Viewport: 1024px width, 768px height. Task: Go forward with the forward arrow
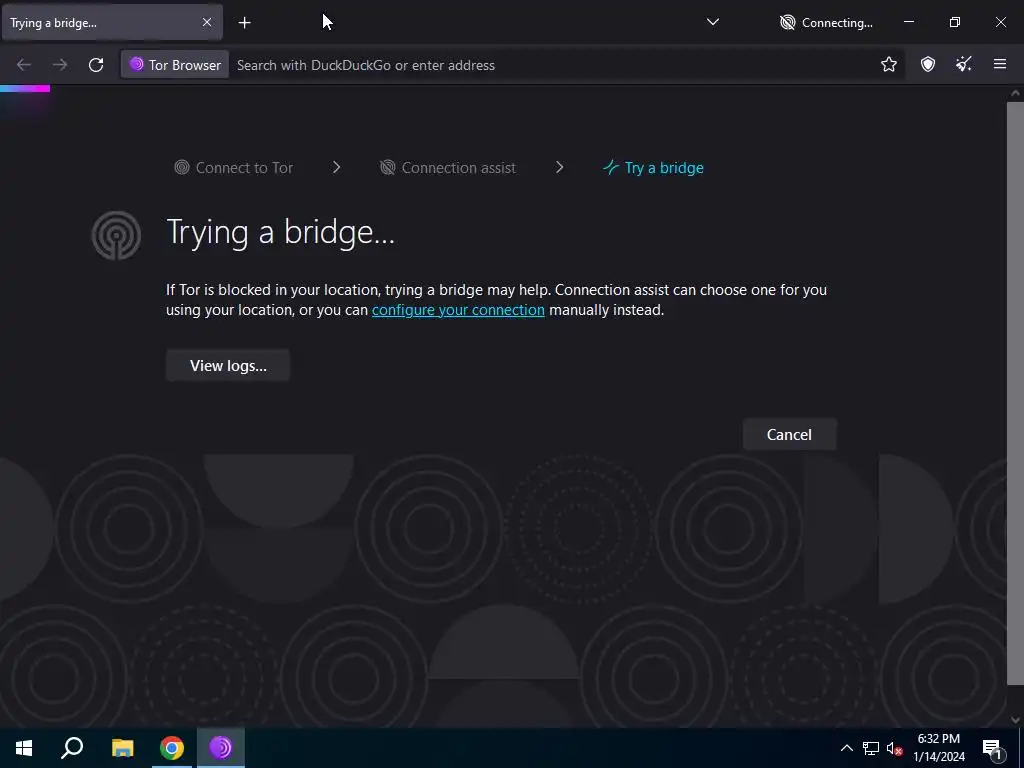(x=59, y=65)
